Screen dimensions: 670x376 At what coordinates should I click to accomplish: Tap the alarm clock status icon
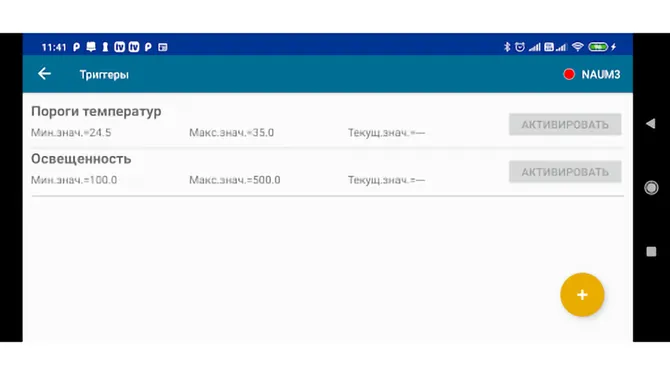point(520,47)
